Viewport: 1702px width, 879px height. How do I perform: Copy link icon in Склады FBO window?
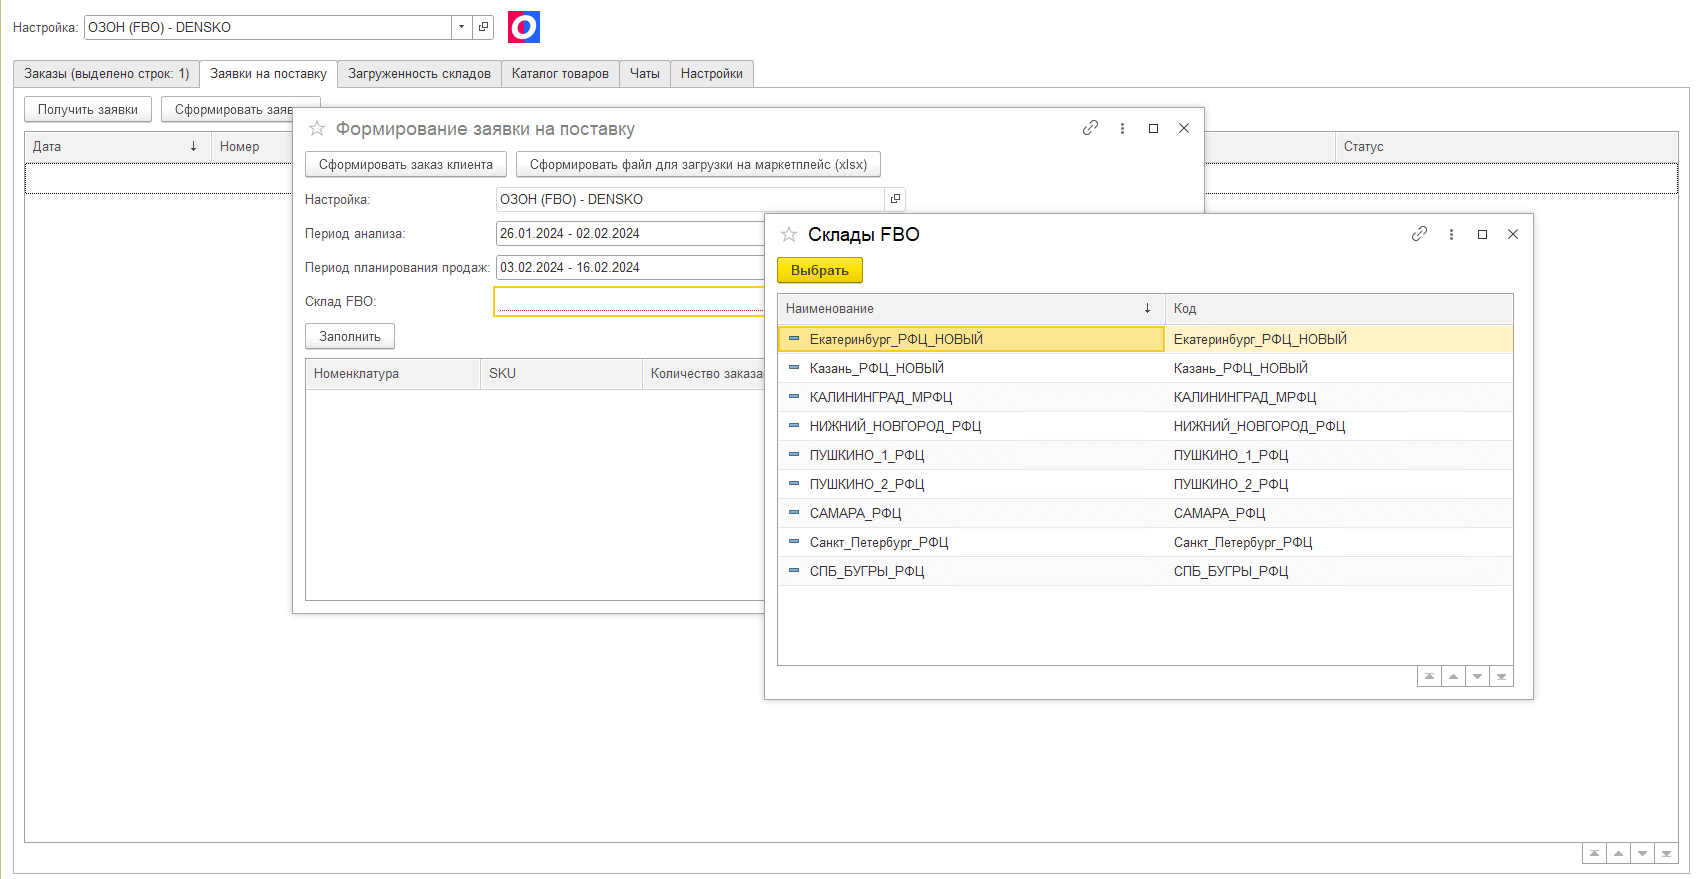[1419, 234]
